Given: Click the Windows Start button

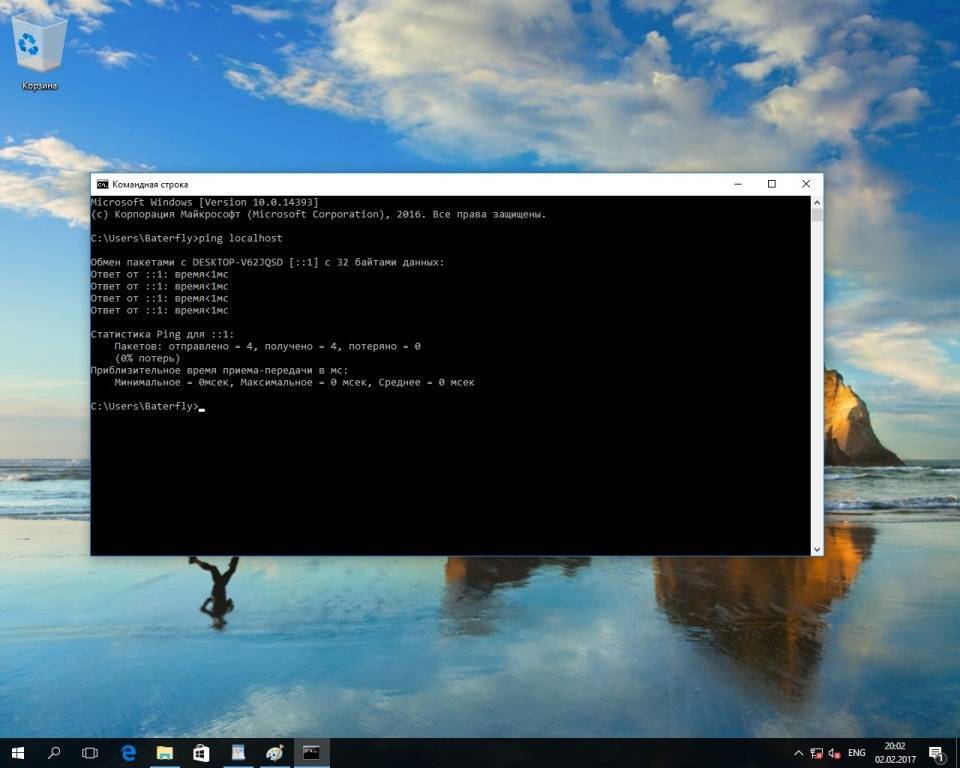Looking at the screenshot, I should tap(17, 752).
